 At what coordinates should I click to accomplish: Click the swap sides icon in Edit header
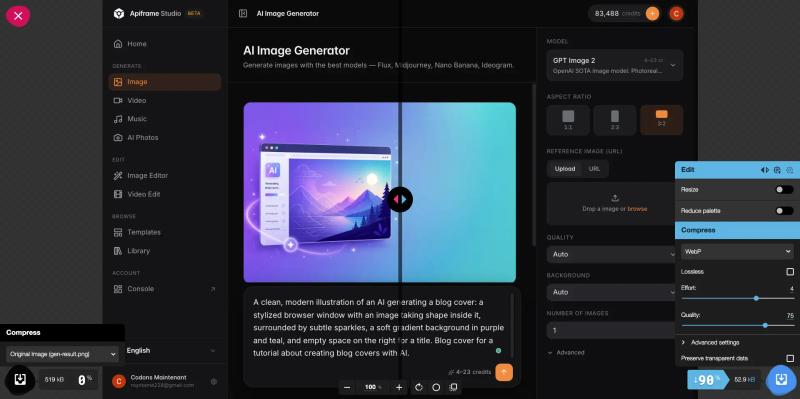click(x=764, y=170)
